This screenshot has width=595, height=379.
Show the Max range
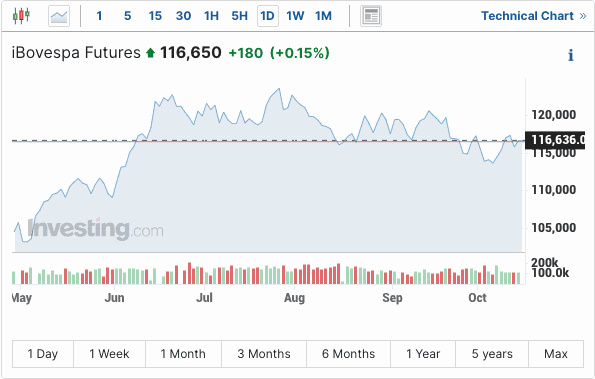click(556, 354)
